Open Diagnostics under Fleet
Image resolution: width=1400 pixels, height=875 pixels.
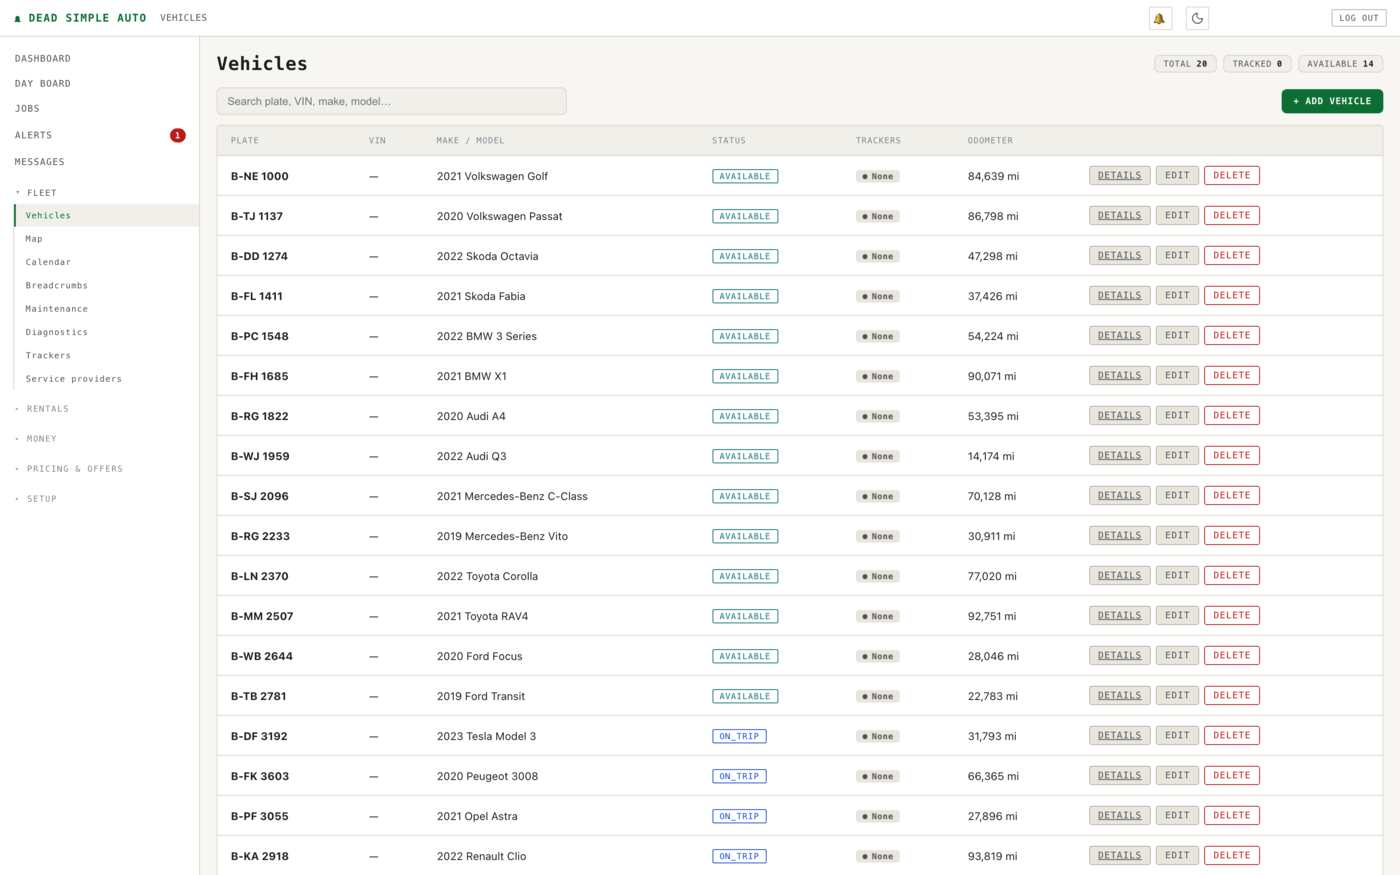[x=57, y=332]
